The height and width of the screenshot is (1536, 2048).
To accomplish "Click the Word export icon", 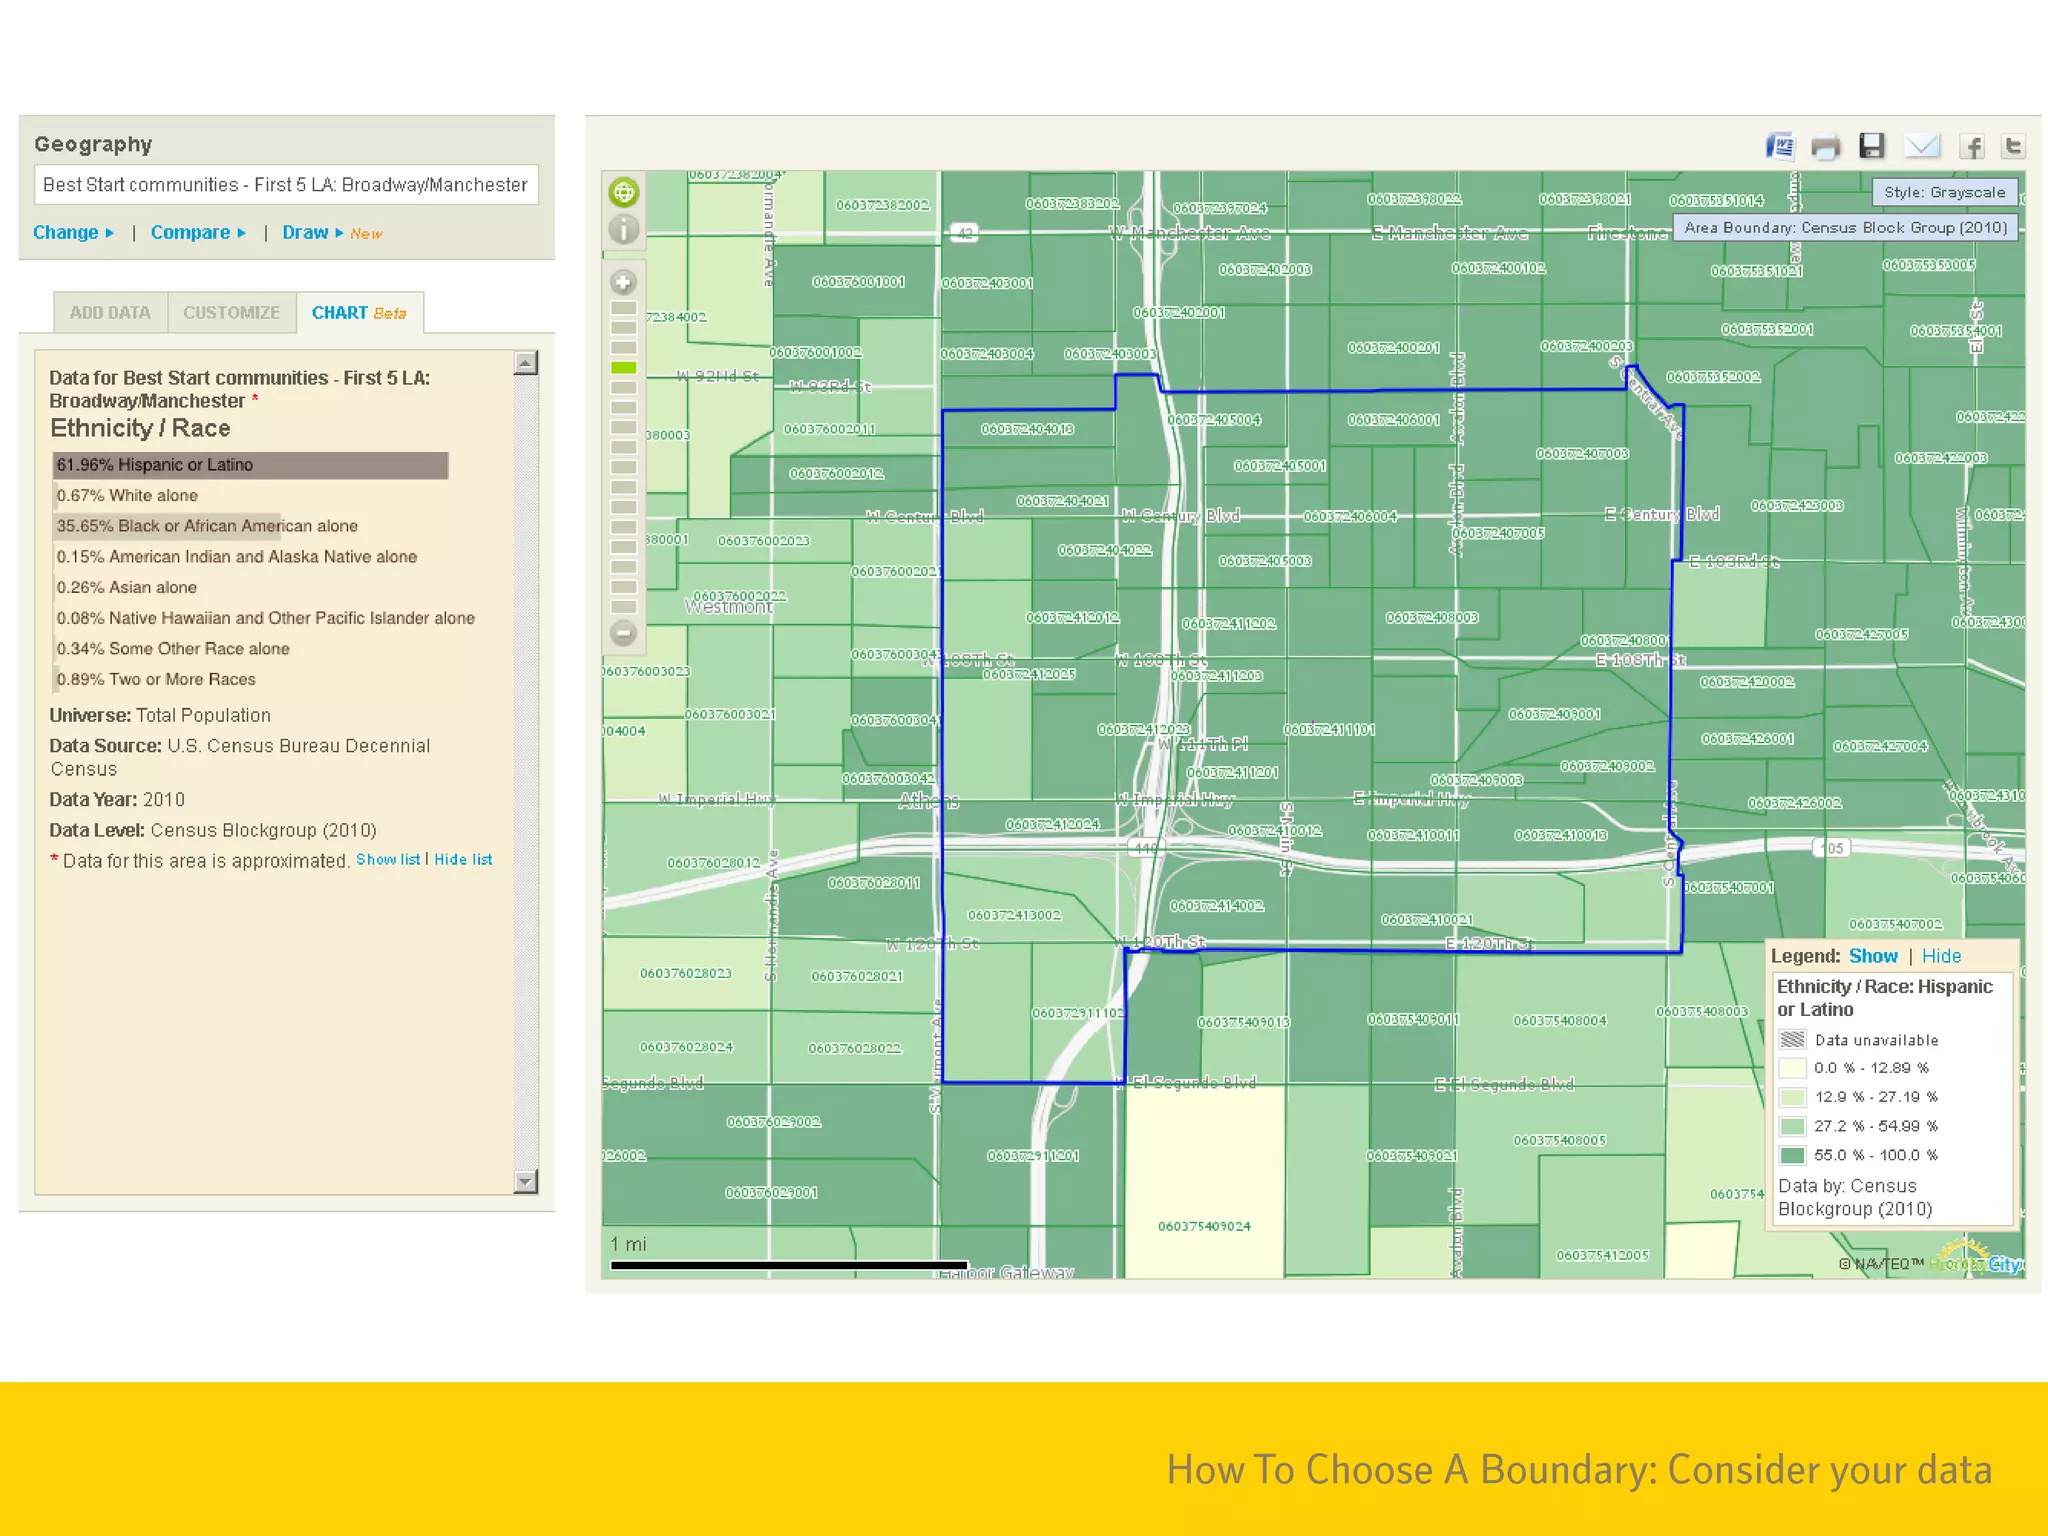I will [1780, 146].
